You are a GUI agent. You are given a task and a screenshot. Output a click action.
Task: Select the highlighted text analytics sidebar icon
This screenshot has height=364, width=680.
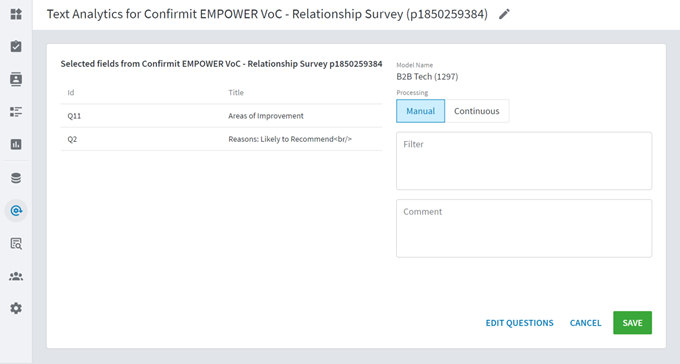[x=16, y=211]
